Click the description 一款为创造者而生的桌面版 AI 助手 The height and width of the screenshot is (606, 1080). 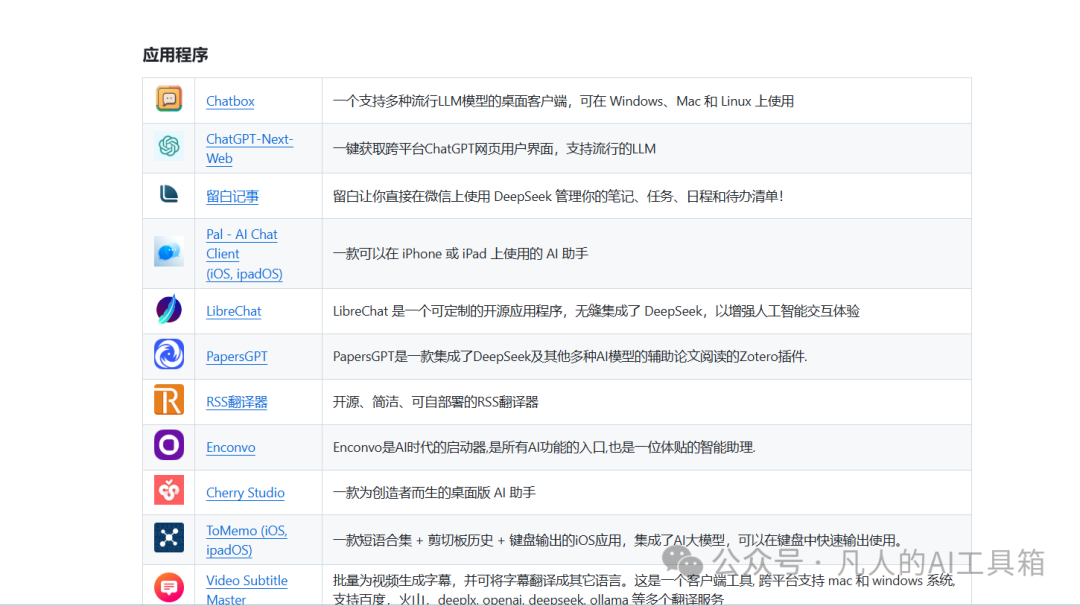click(x=434, y=493)
